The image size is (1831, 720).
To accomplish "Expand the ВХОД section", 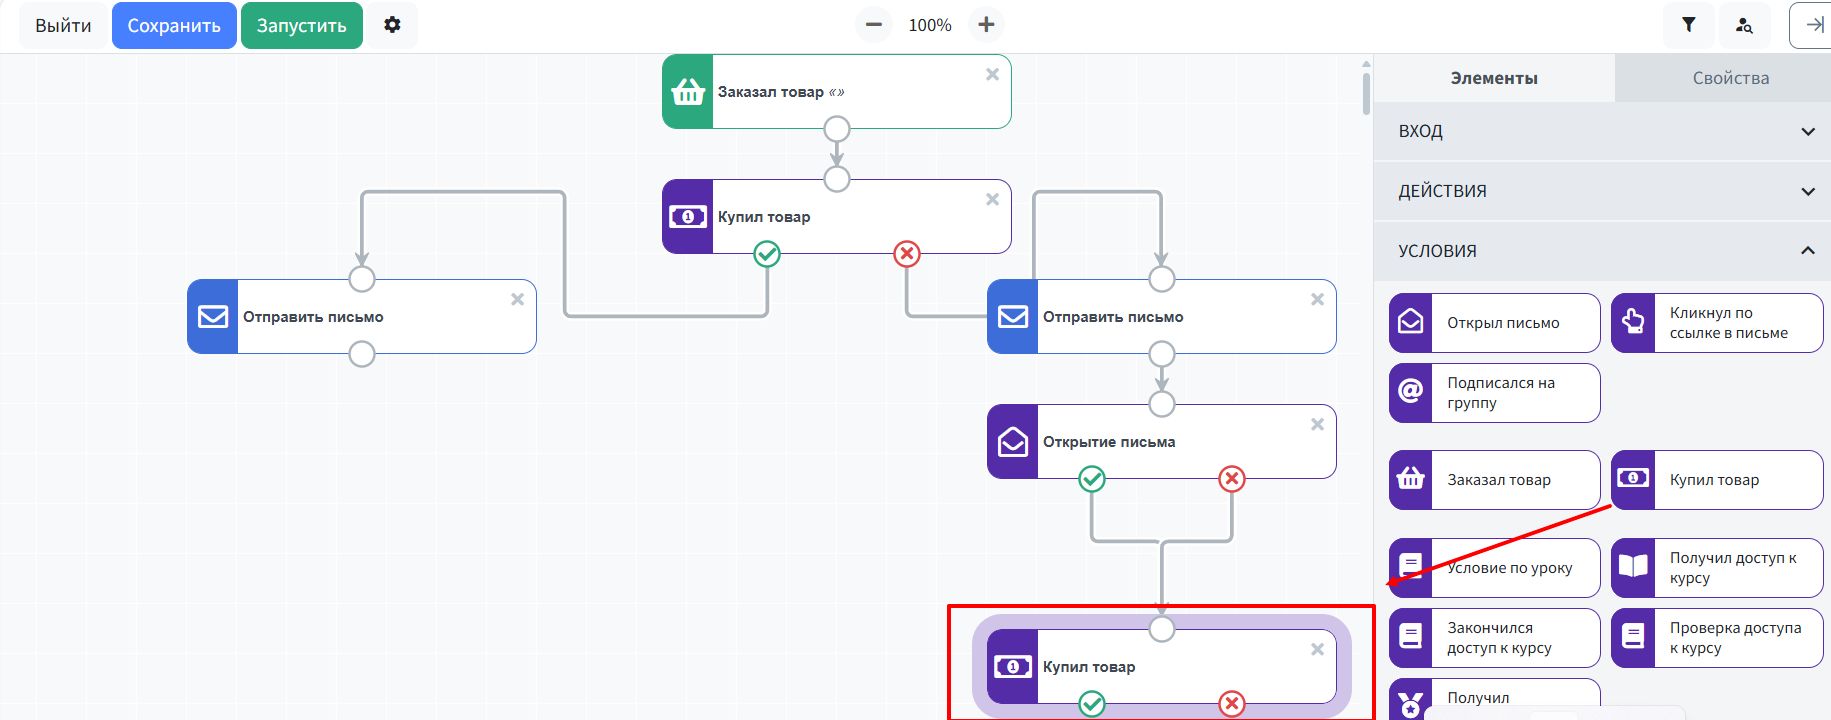I will [1602, 131].
